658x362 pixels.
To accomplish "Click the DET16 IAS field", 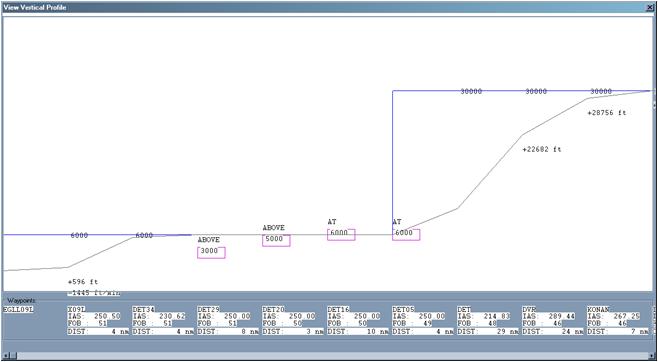I will pyautogui.click(x=354, y=317).
